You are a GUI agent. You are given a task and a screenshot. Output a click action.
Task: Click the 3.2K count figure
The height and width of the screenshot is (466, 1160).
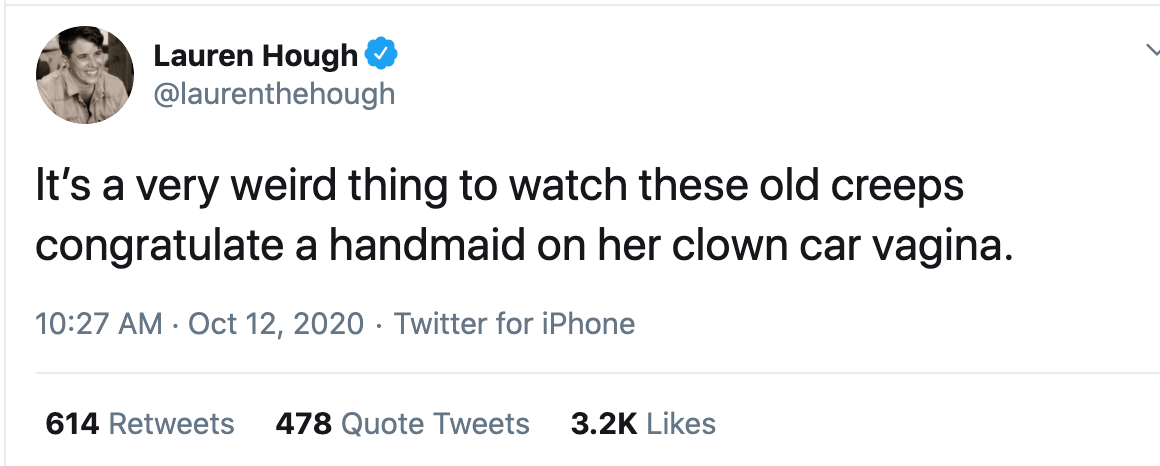coord(604,424)
